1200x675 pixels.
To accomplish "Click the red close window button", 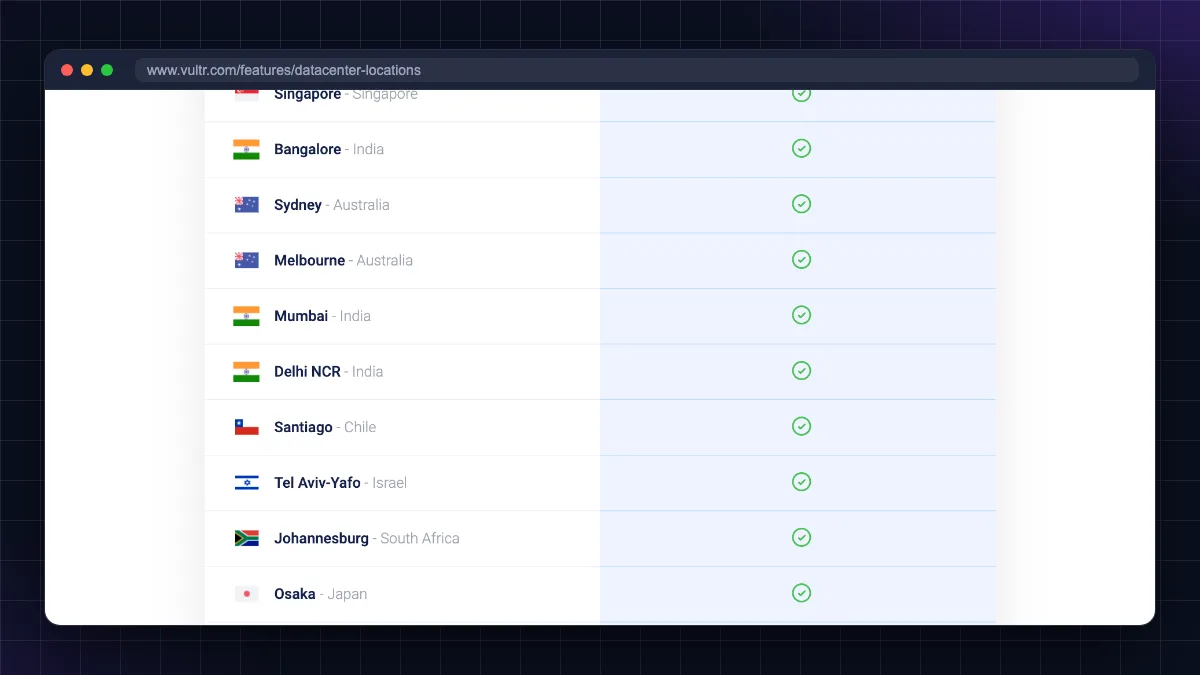I will [x=67, y=70].
